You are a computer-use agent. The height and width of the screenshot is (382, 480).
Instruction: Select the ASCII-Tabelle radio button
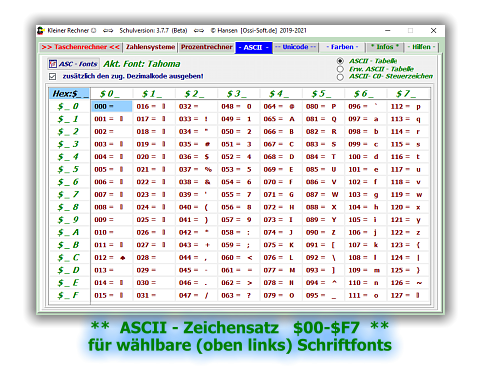click(x=340, y=61)
